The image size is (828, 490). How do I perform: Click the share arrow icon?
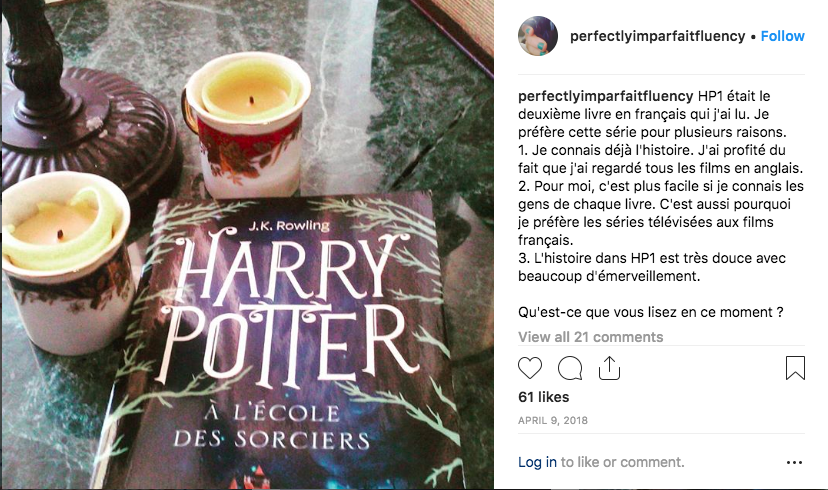pyautogui.click(x=609, y=368)
